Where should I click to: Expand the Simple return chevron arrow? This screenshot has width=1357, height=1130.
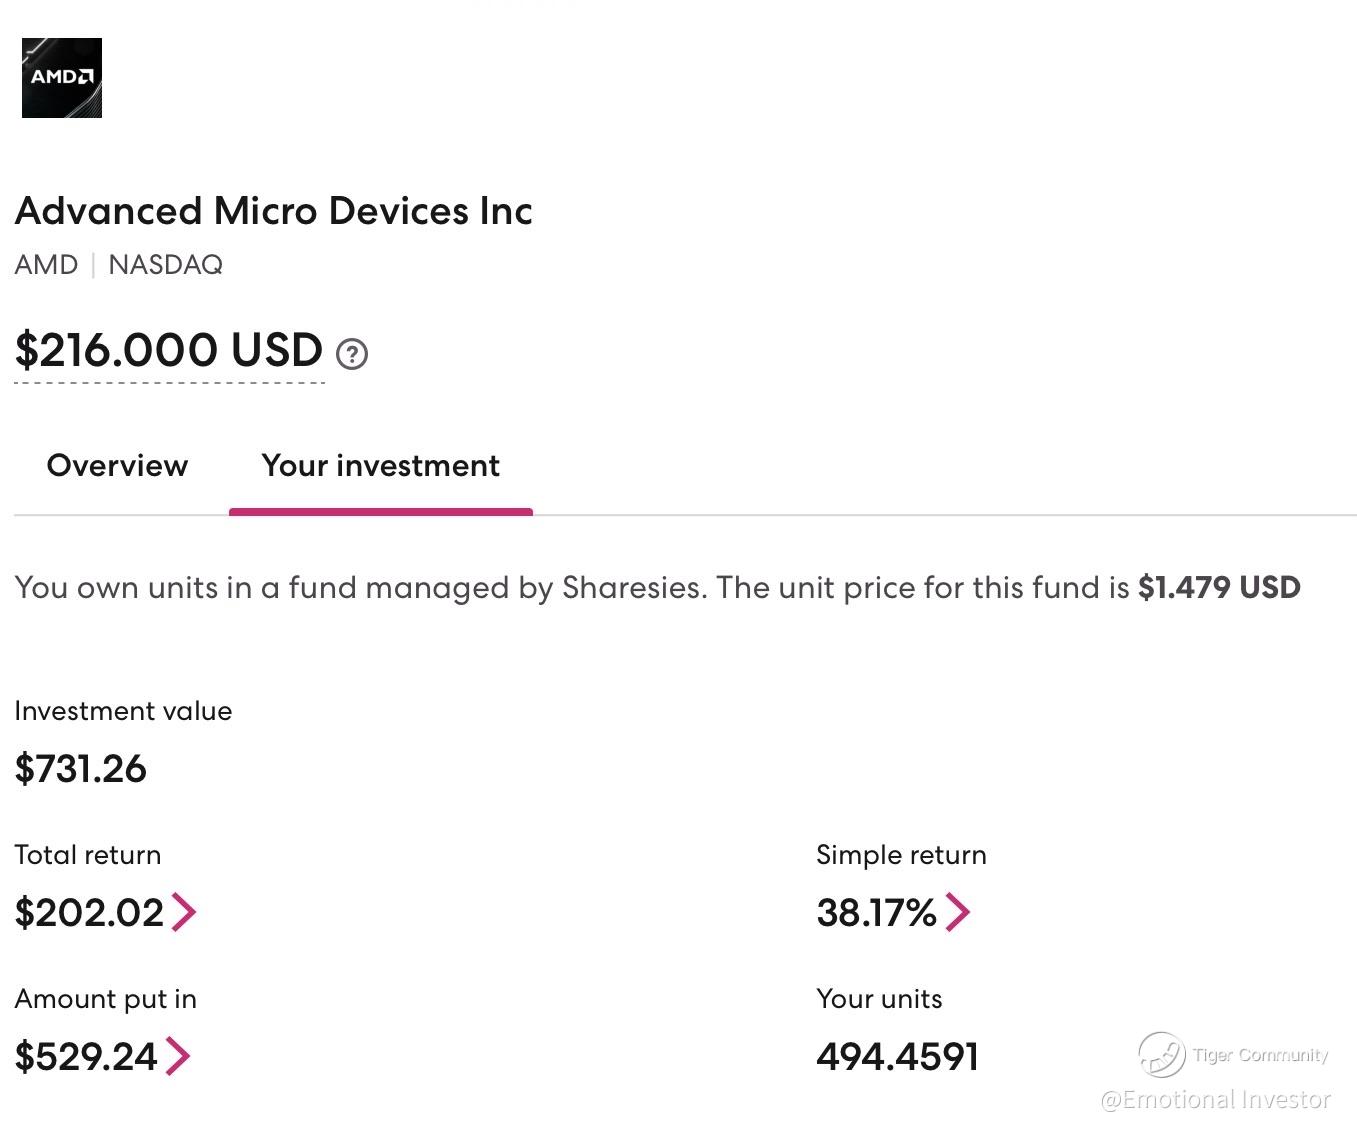pos(957,912)
